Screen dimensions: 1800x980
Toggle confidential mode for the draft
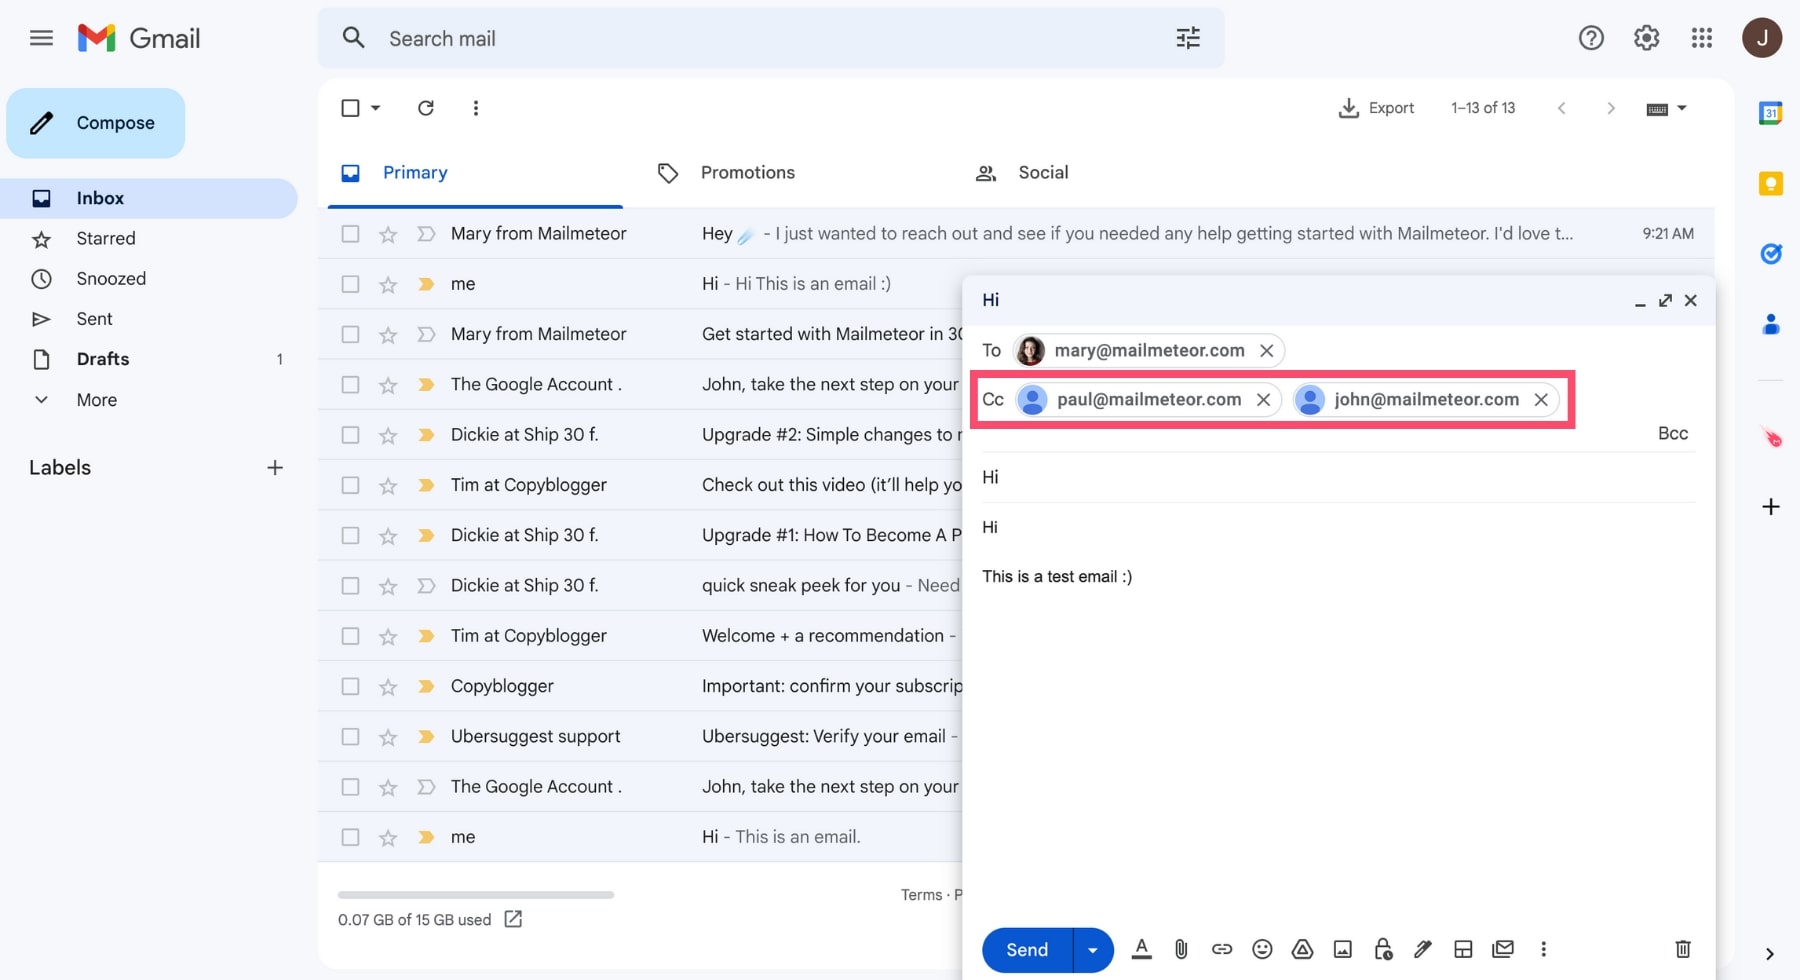coord(1383,949)
